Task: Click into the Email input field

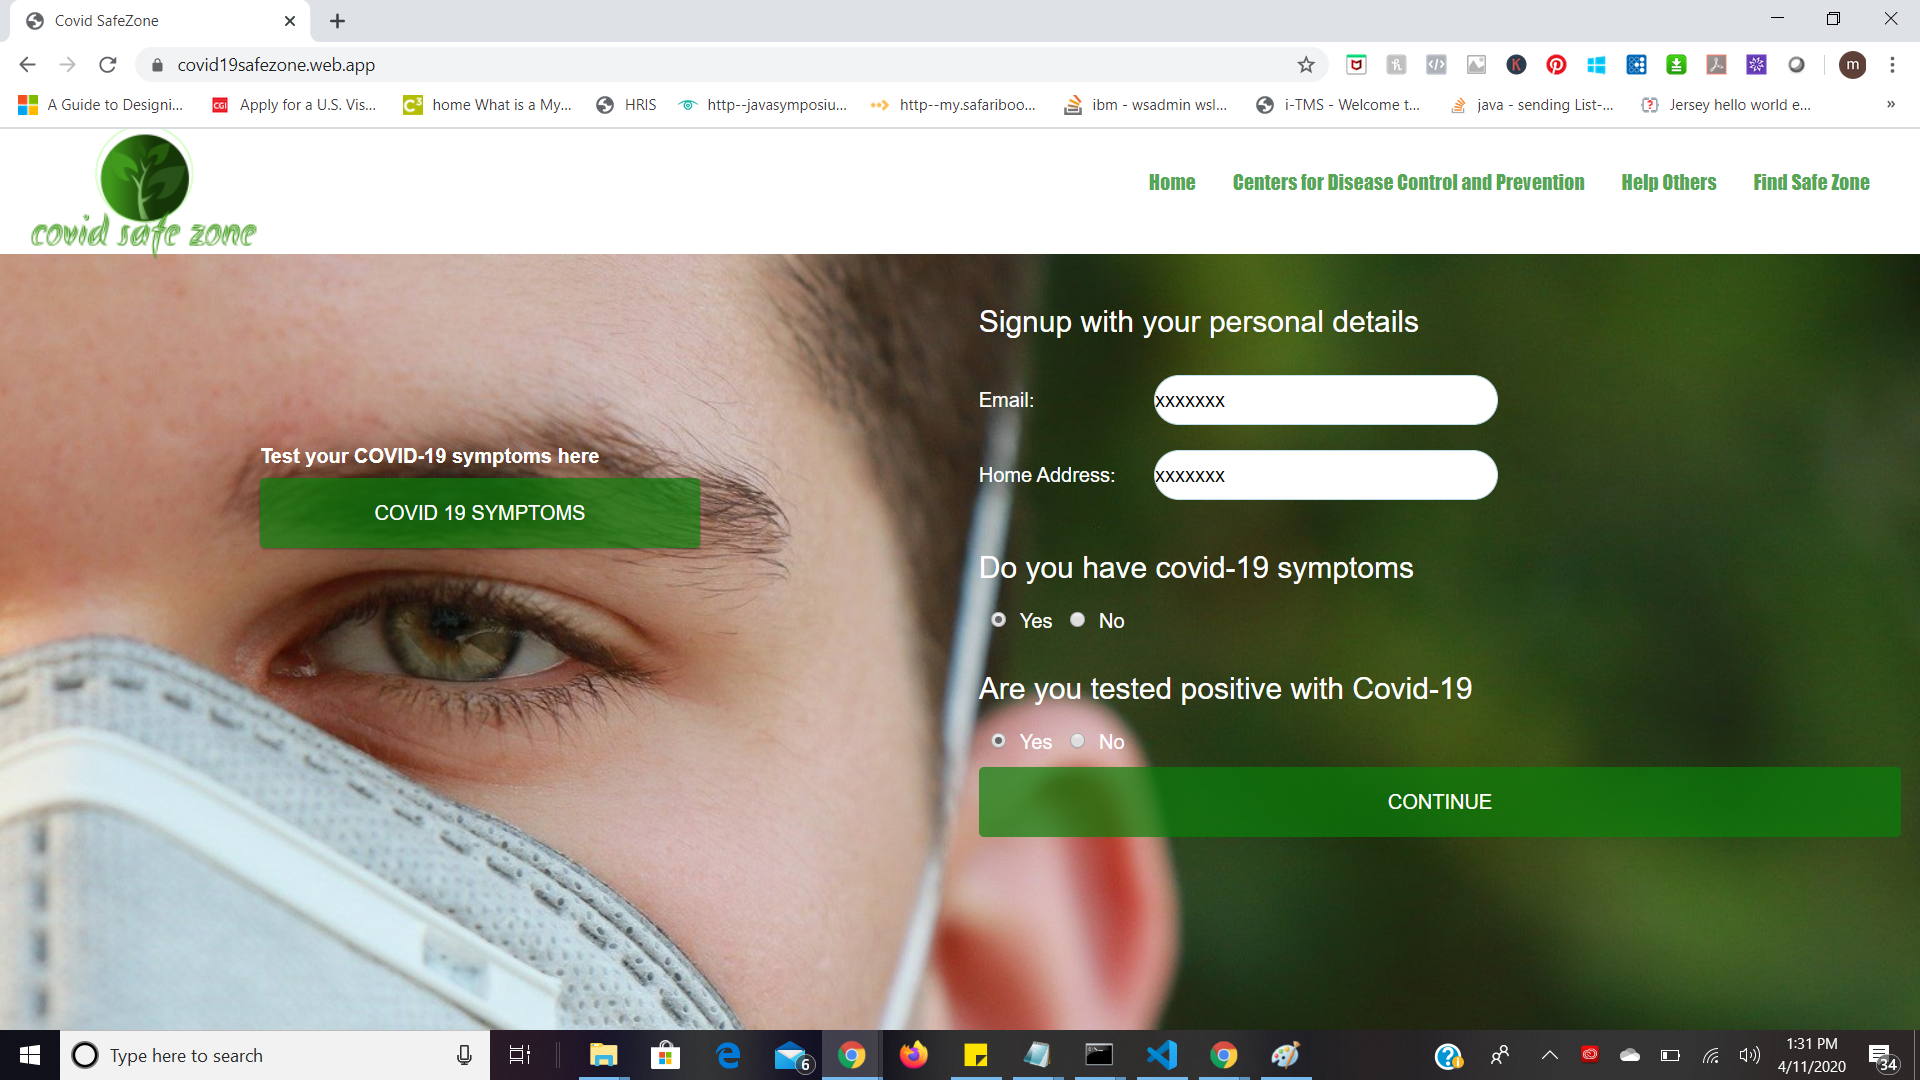Action: pyautogui.click(x=1325, y=400)
